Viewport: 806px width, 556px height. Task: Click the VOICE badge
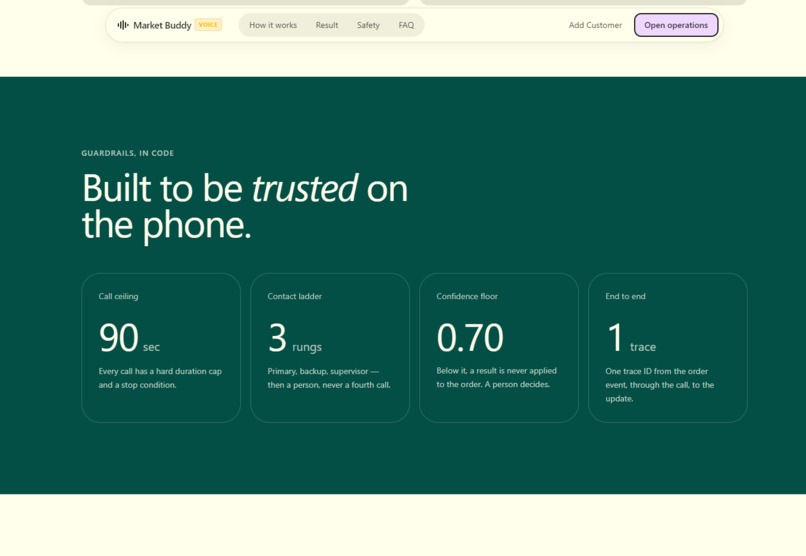pyautogui.click(x=208, y=25)
